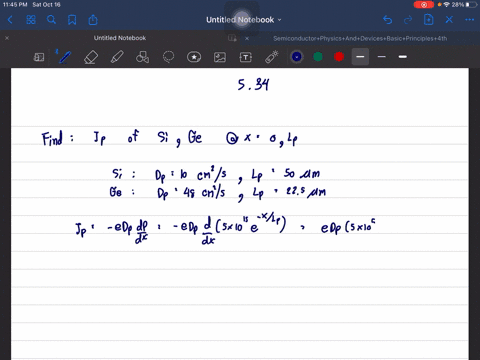Open the split view icon beside tab
Viewport: 480px width, 360px height.
[232, 38]
